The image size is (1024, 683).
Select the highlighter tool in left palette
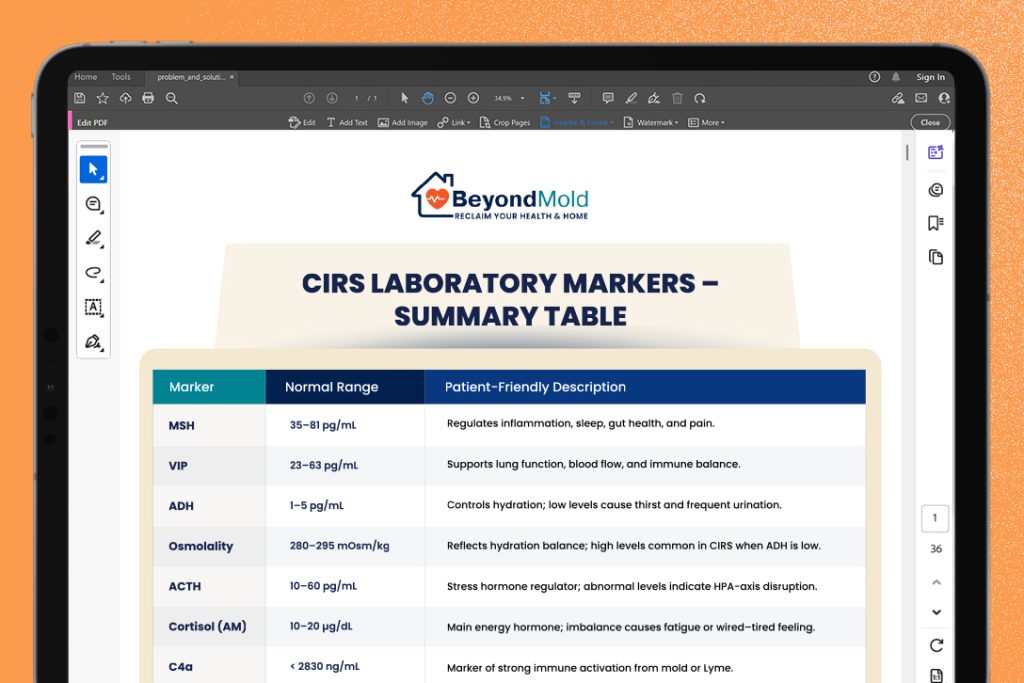(93, 238)
